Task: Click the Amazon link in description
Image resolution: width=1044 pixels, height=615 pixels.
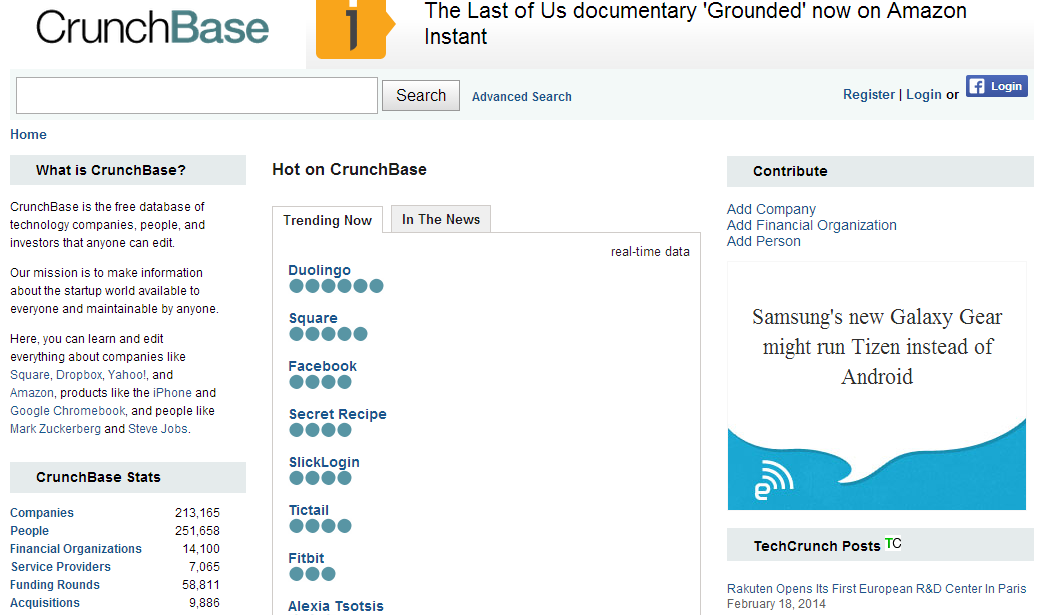Action: coord(31,393)
